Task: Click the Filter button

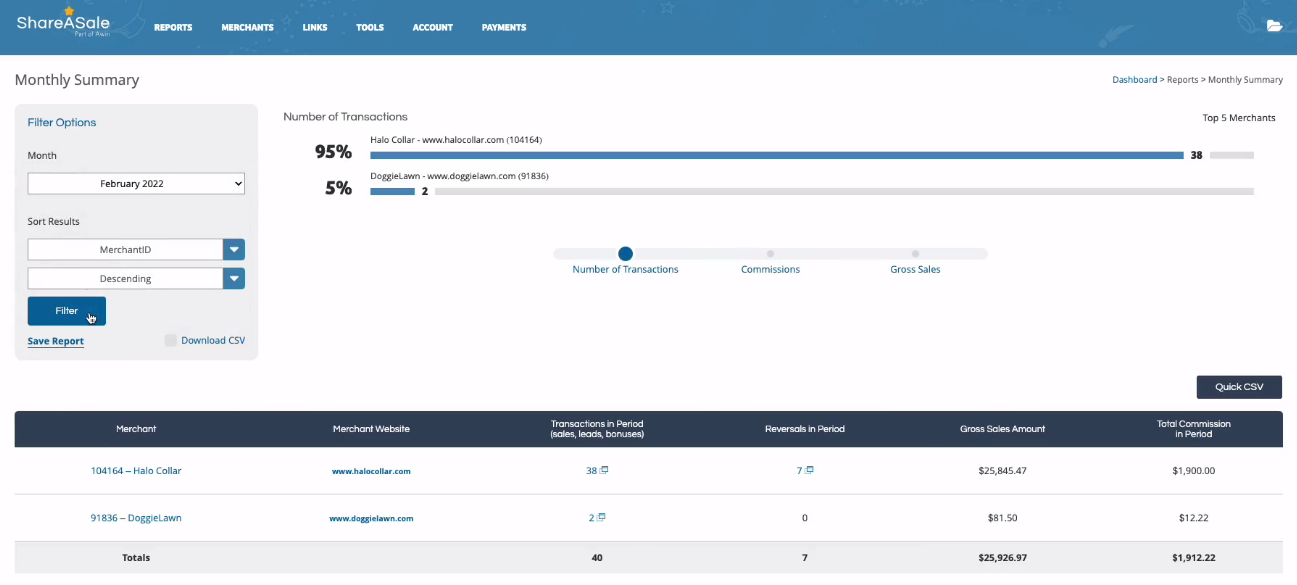Action: 66,311
